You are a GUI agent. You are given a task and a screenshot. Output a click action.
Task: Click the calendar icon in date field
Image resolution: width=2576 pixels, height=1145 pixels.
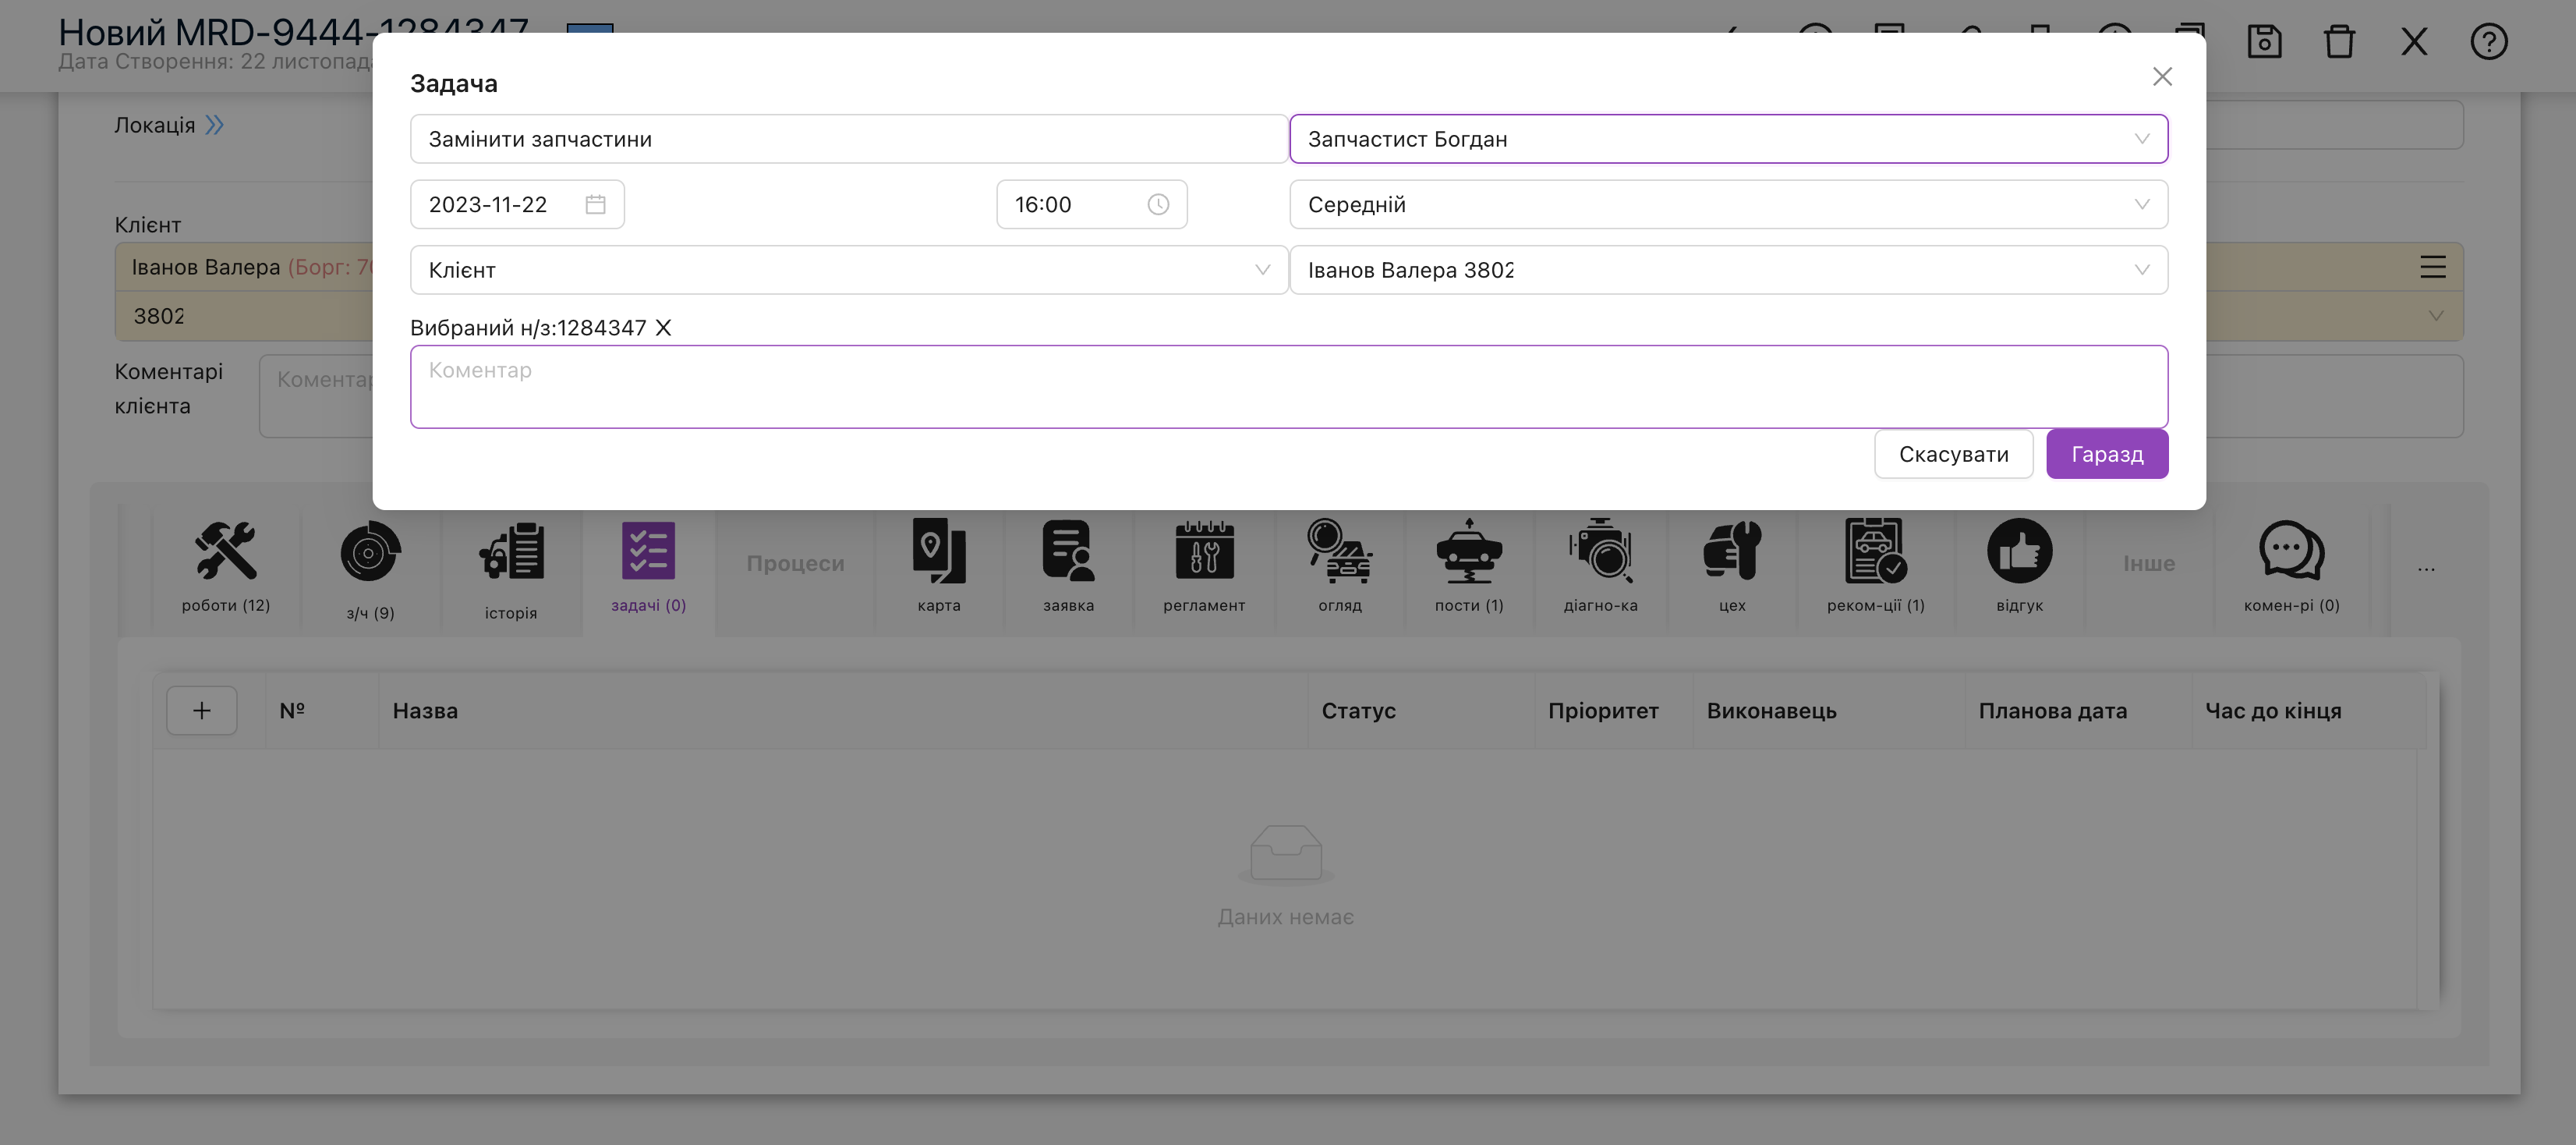(596, 205)
